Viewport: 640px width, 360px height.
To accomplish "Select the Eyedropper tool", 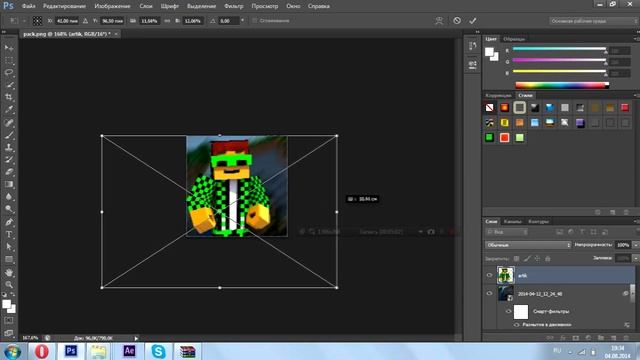I will pos(9,109).
